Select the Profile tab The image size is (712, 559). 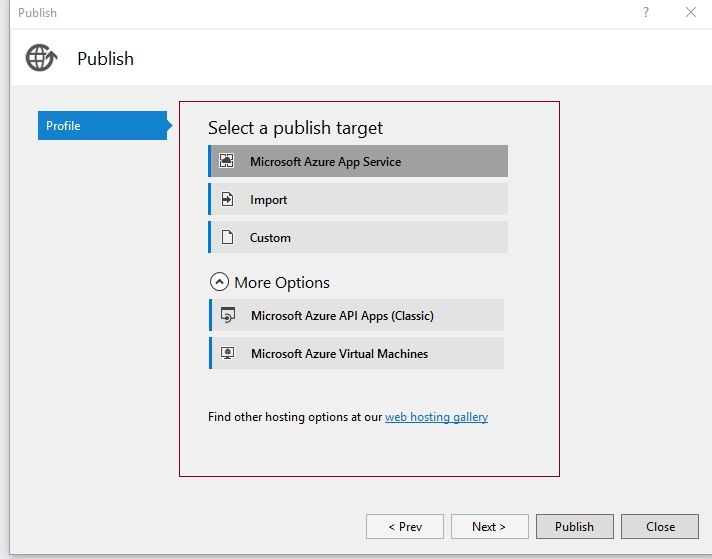tap(102, 126)
